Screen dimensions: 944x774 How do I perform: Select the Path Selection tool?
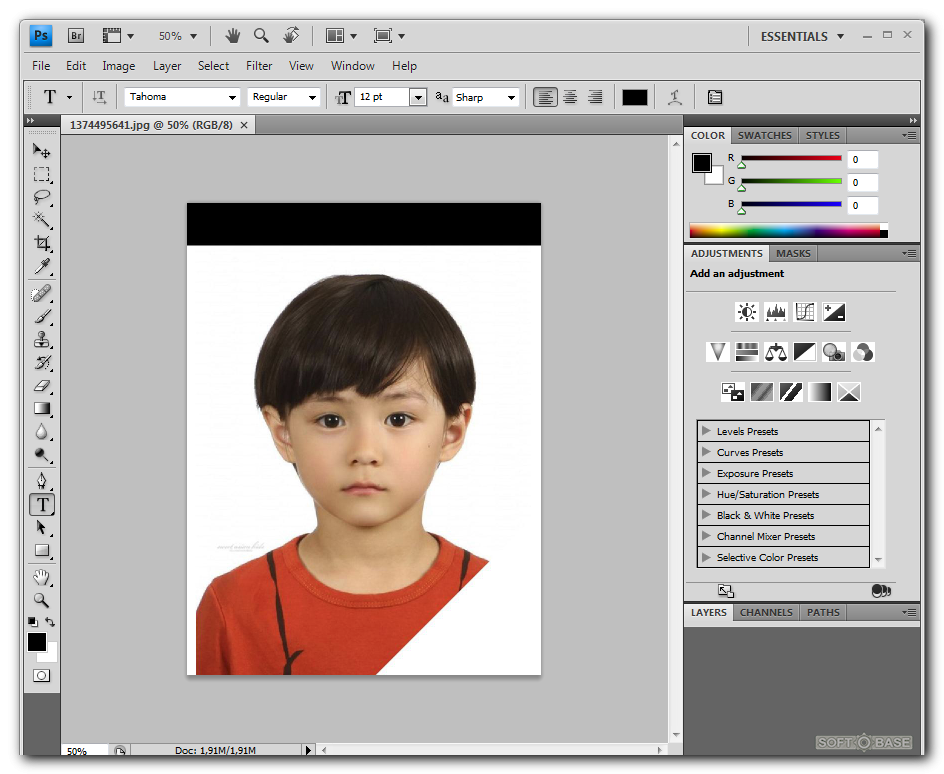click(x=42, y=528)
